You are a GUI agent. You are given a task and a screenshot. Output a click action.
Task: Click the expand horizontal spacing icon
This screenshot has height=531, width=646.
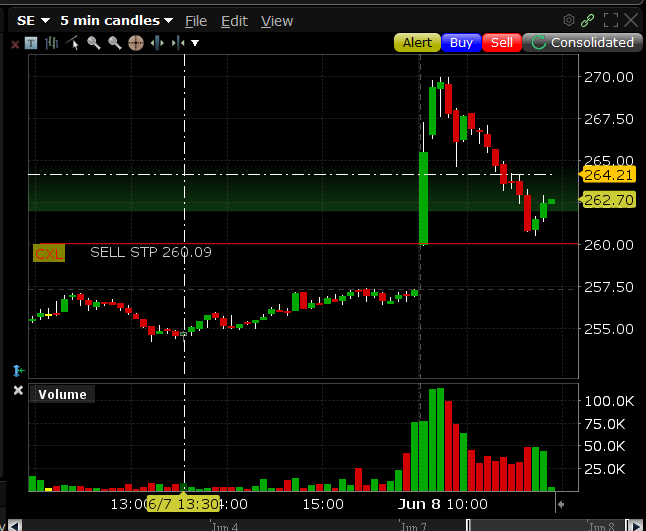(157, 43)
